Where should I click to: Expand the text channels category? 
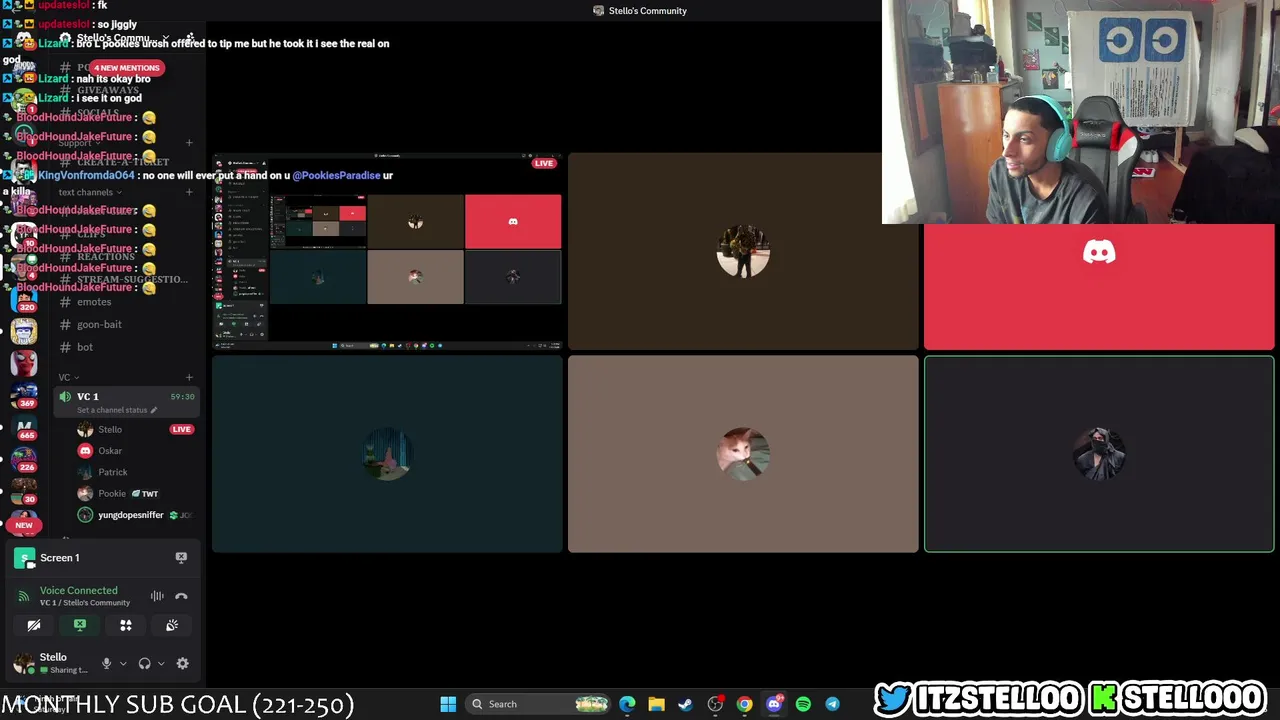[90, 192]
